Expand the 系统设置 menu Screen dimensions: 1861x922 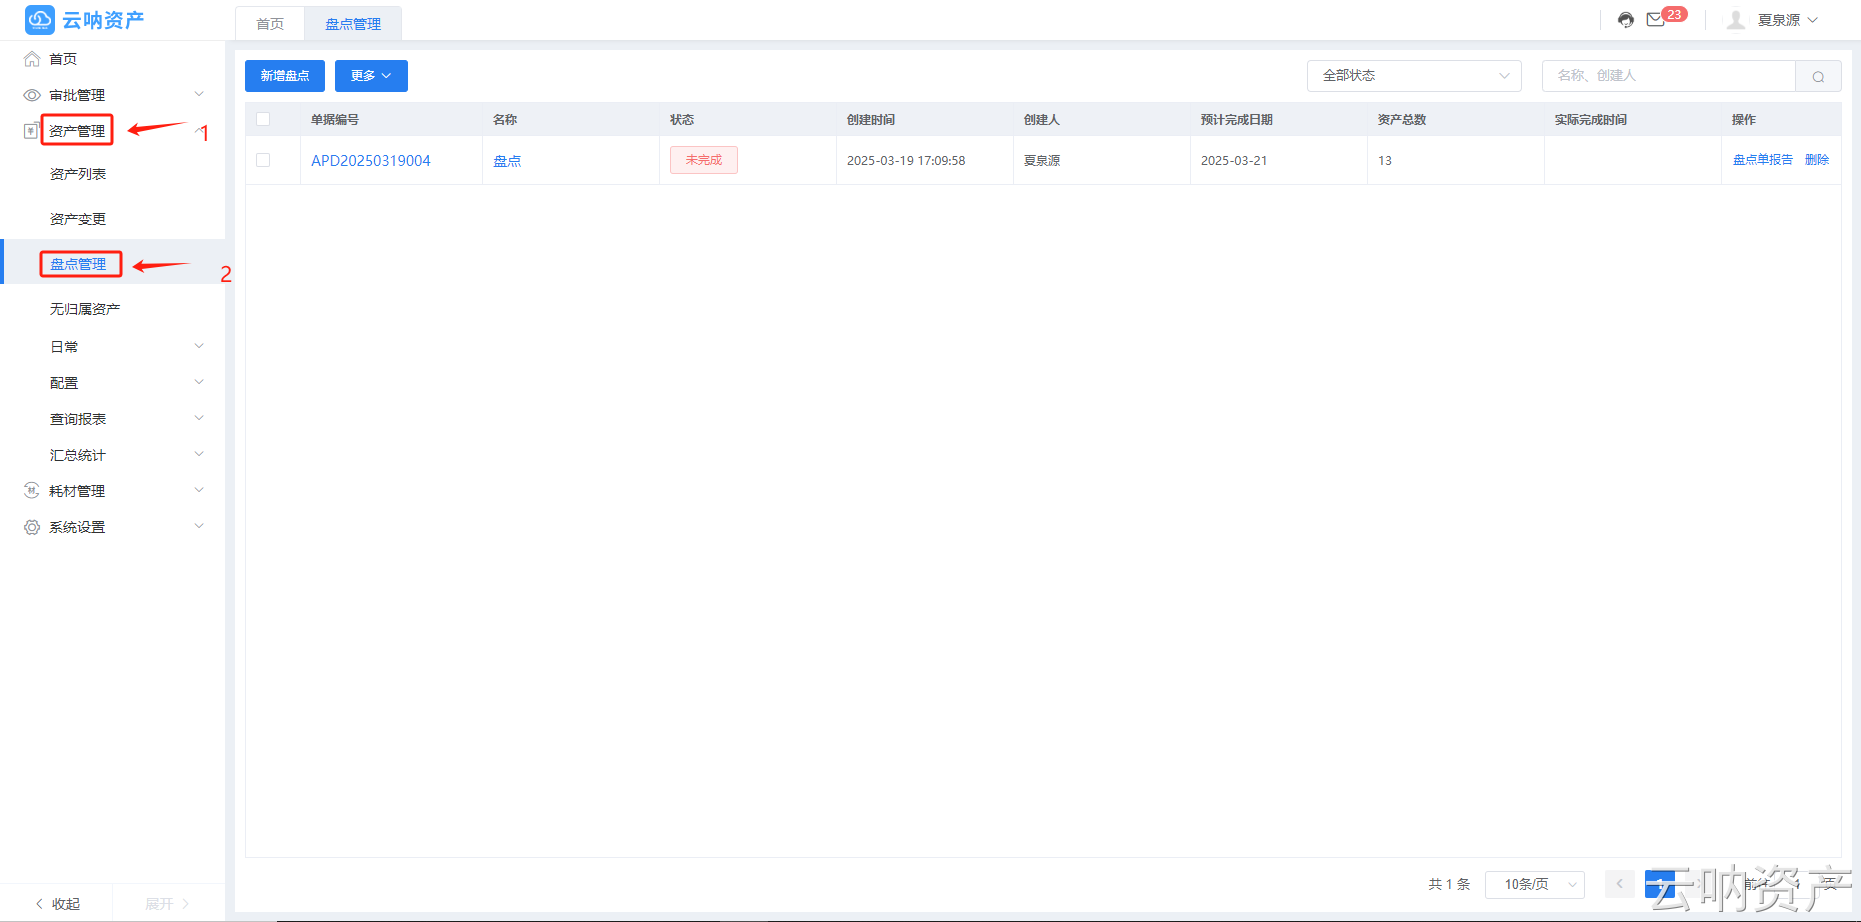click(x=199, y=526)
